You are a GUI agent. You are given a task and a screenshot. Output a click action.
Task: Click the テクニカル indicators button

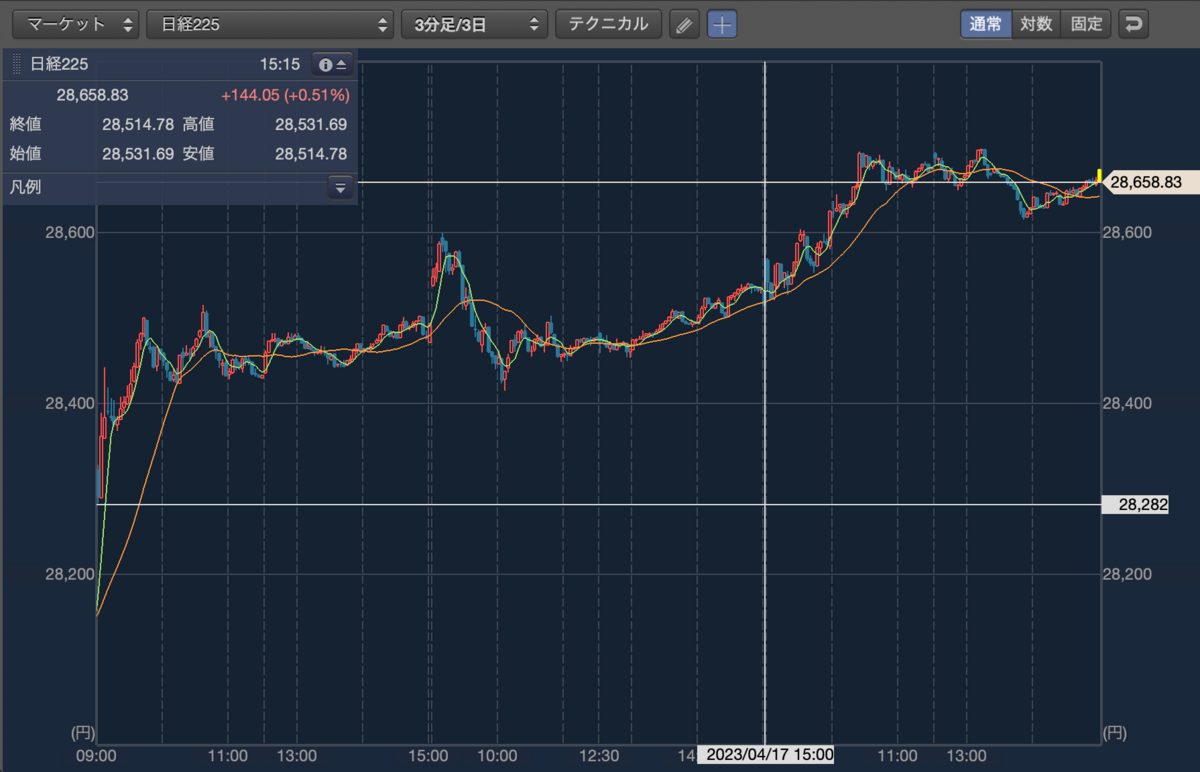pyautogui.click(x=608, y=24)
